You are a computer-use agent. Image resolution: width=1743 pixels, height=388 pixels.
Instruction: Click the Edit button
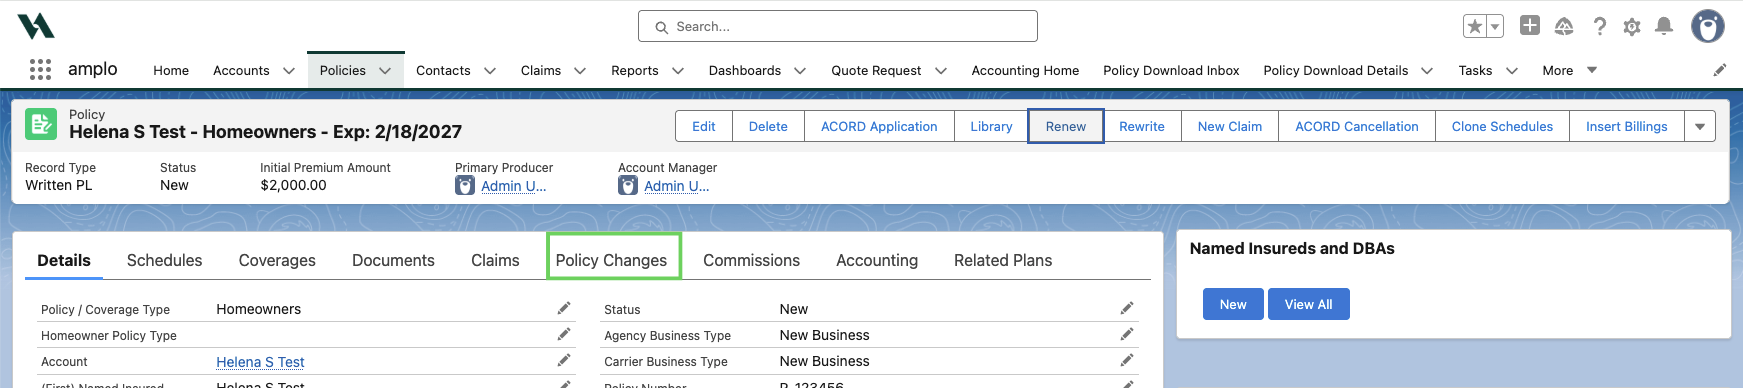click(704, 126)
